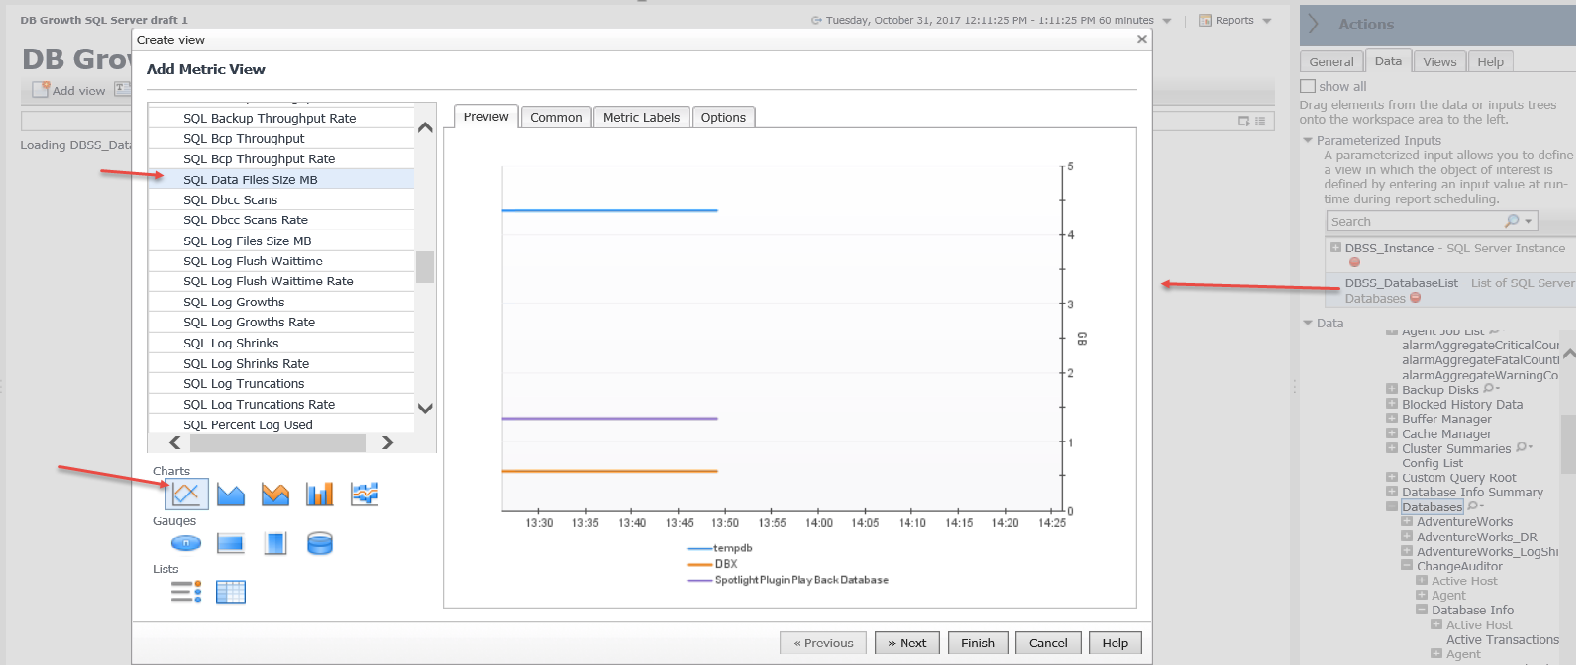Switch to the Metric Labels tab

(x=641, y=118)
